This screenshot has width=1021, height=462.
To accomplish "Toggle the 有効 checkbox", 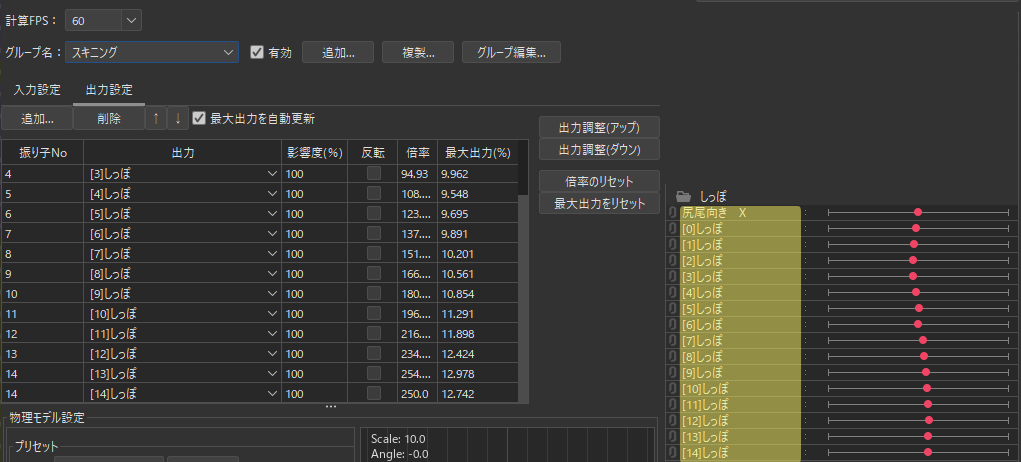I will coord(257,53).
